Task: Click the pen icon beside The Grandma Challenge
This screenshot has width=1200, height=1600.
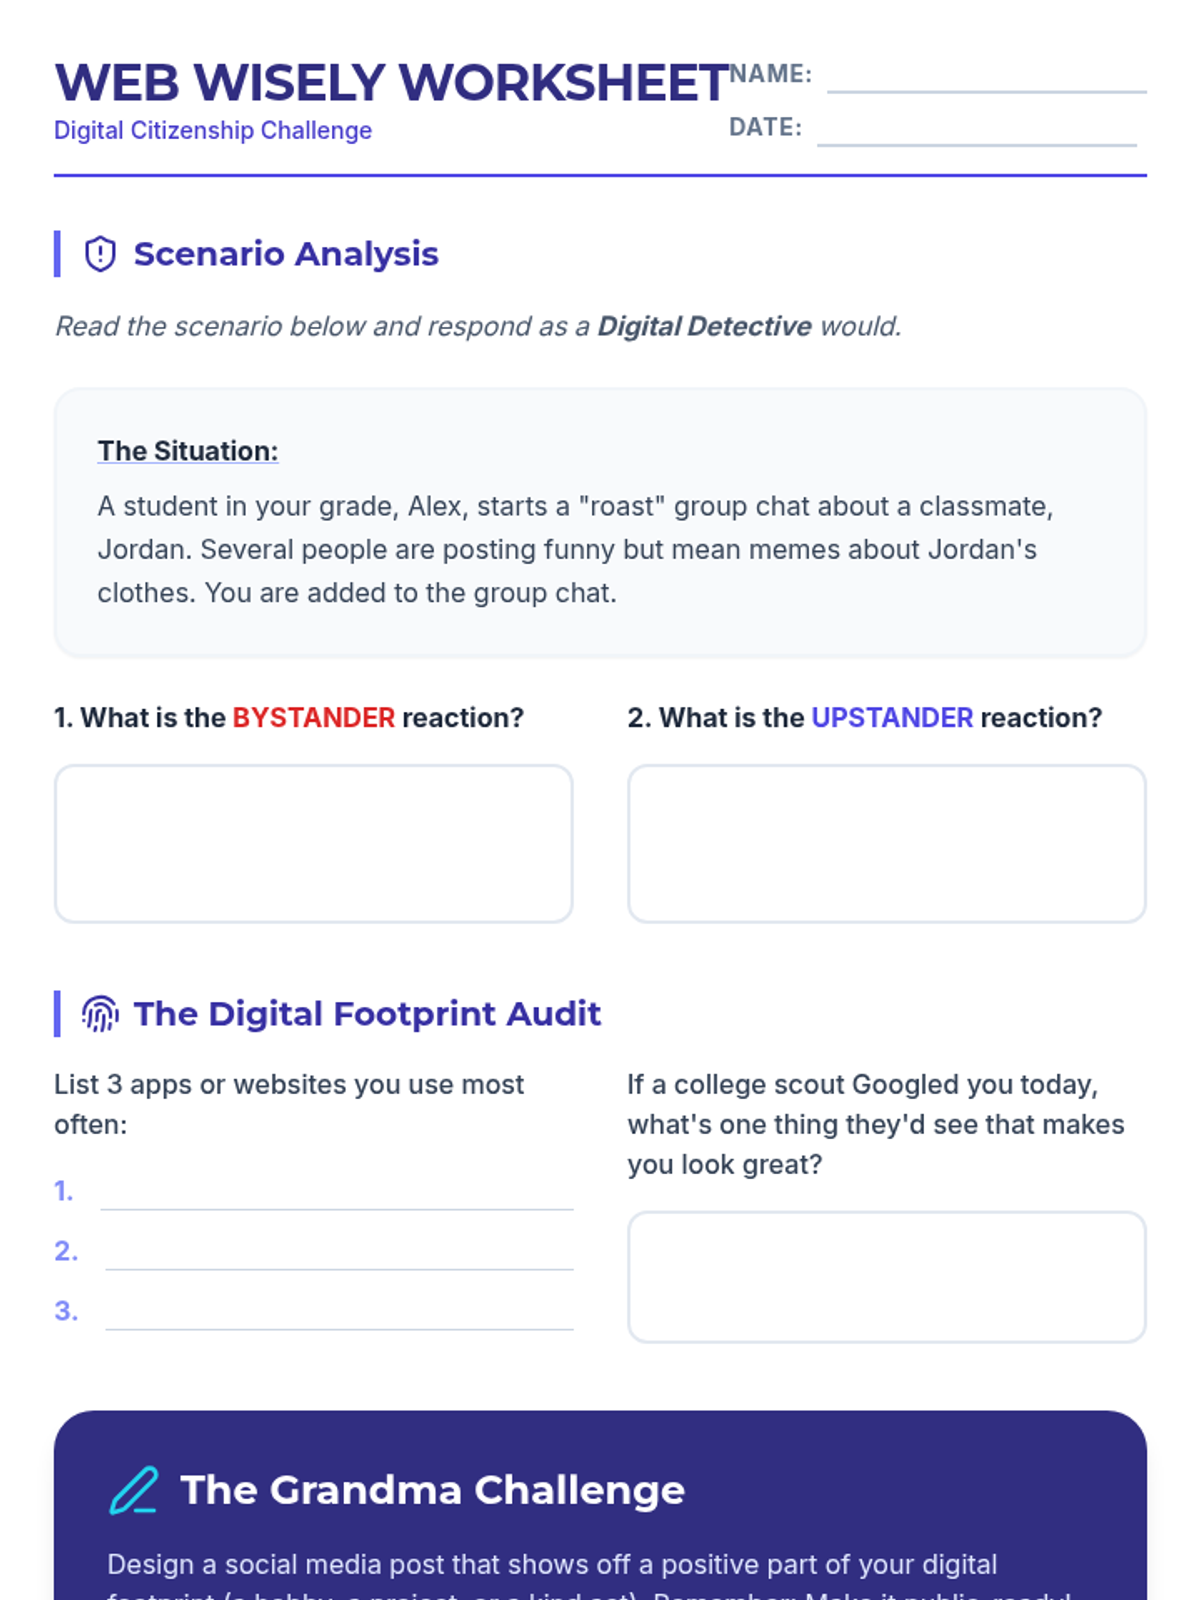Action: tap(134, 1490)
